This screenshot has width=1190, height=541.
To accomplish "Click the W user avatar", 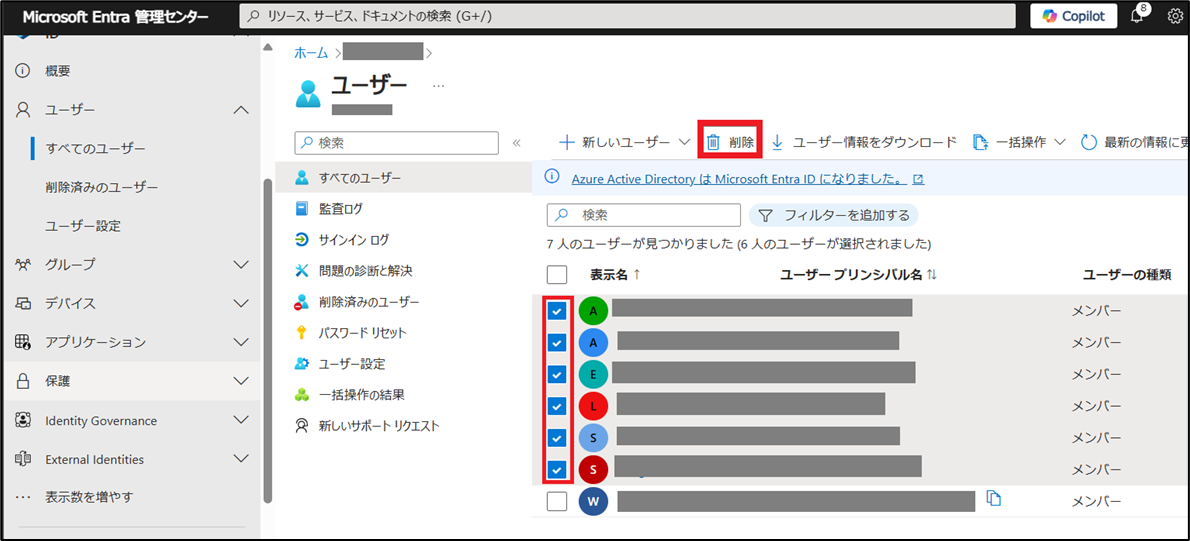I will tap(593, 502).
